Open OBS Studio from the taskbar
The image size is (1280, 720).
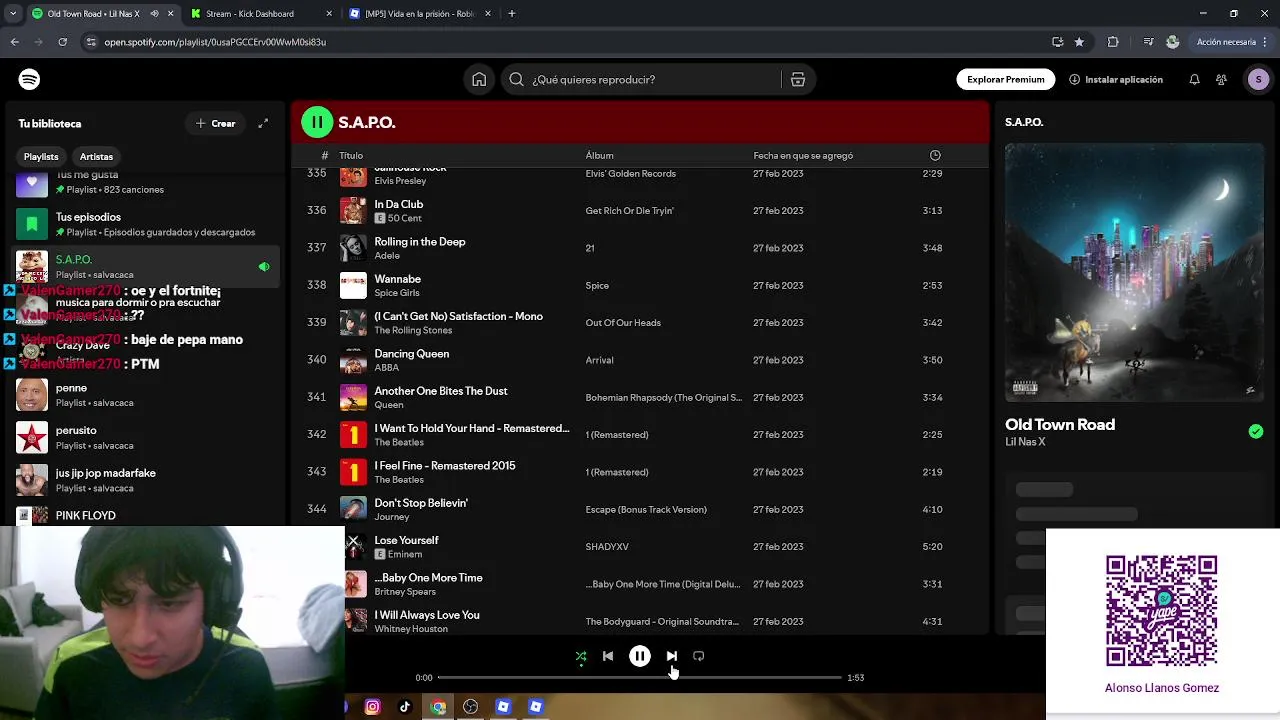pos(470,707)
